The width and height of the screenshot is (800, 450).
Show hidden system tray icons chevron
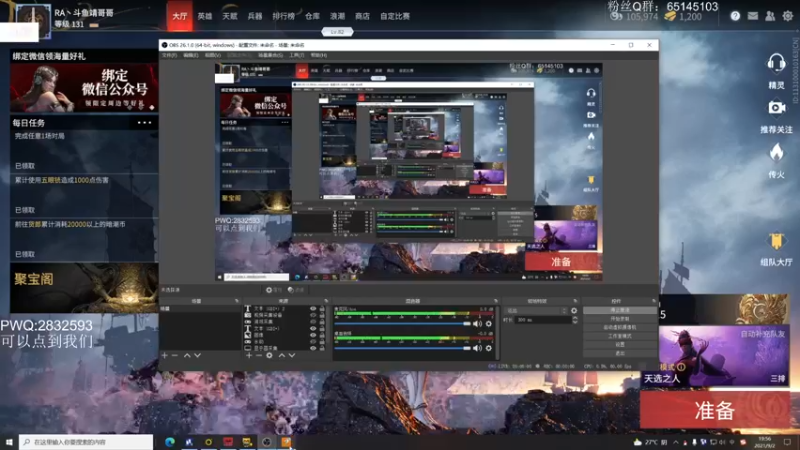pyautogui.click(x=676, y=442)
